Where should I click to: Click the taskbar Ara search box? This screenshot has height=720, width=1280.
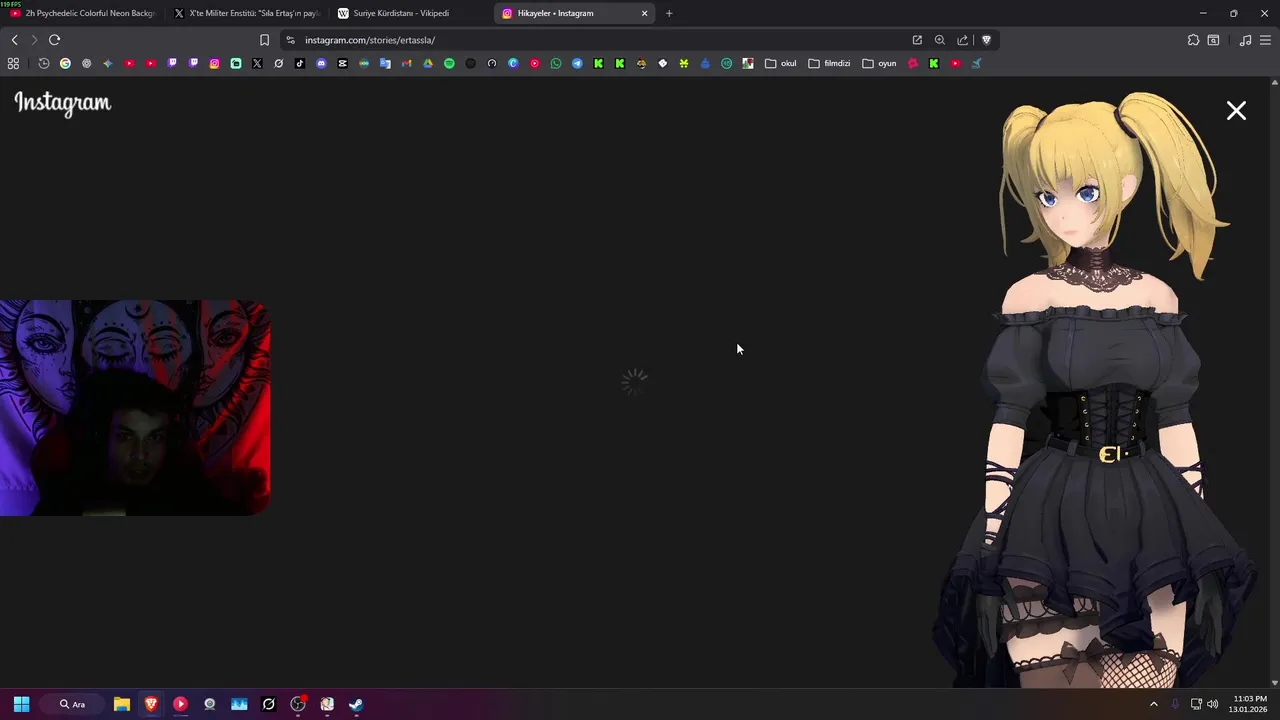(73, 704)
